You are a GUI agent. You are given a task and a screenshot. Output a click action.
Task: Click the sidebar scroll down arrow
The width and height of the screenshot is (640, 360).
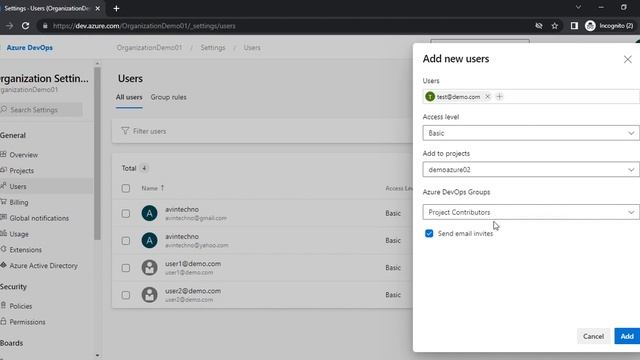(x=97, y=356)
